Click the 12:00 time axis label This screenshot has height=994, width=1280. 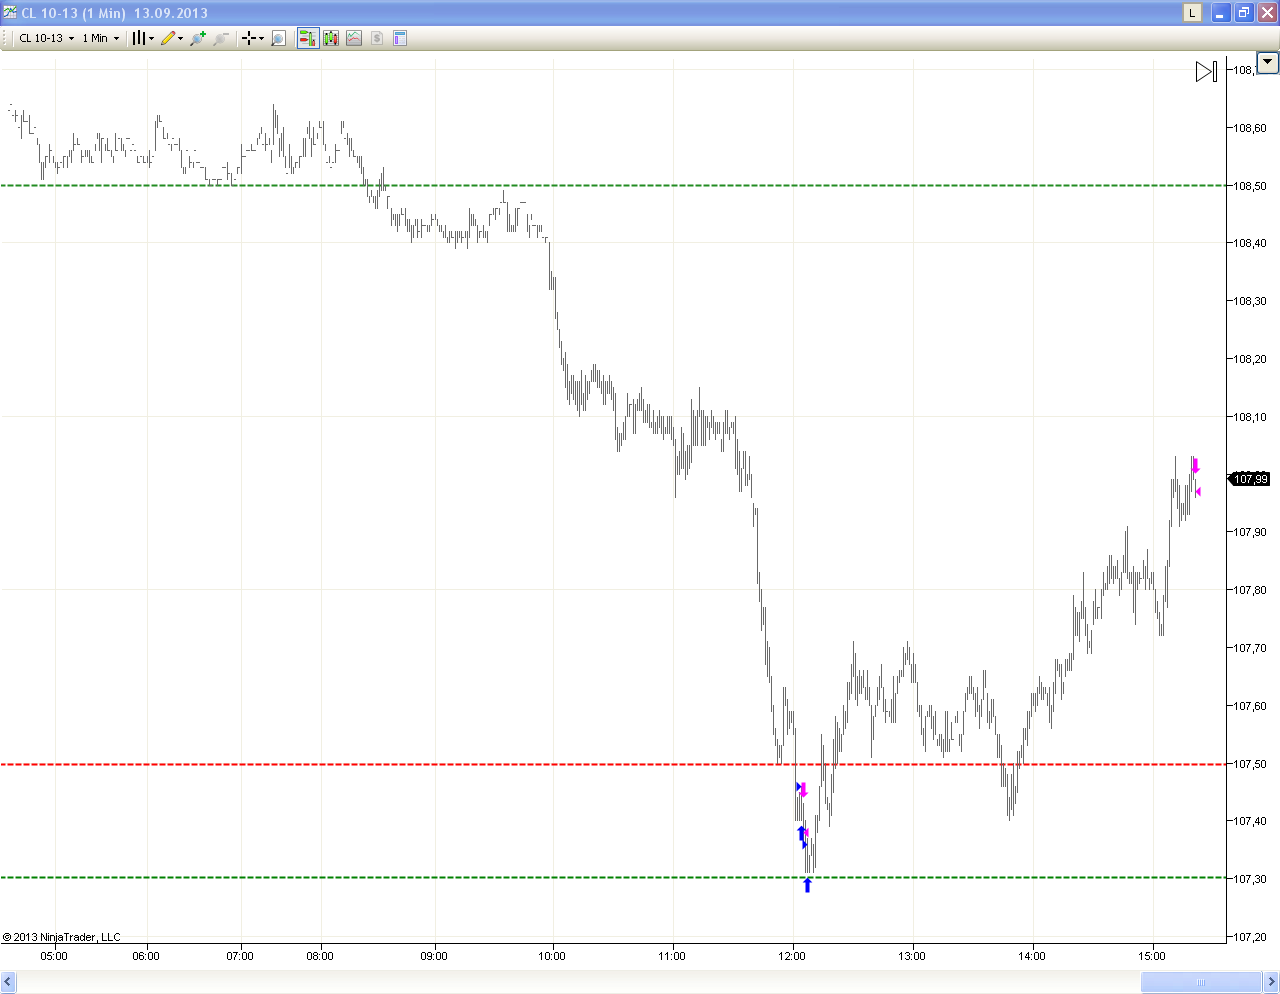(792, 956)
